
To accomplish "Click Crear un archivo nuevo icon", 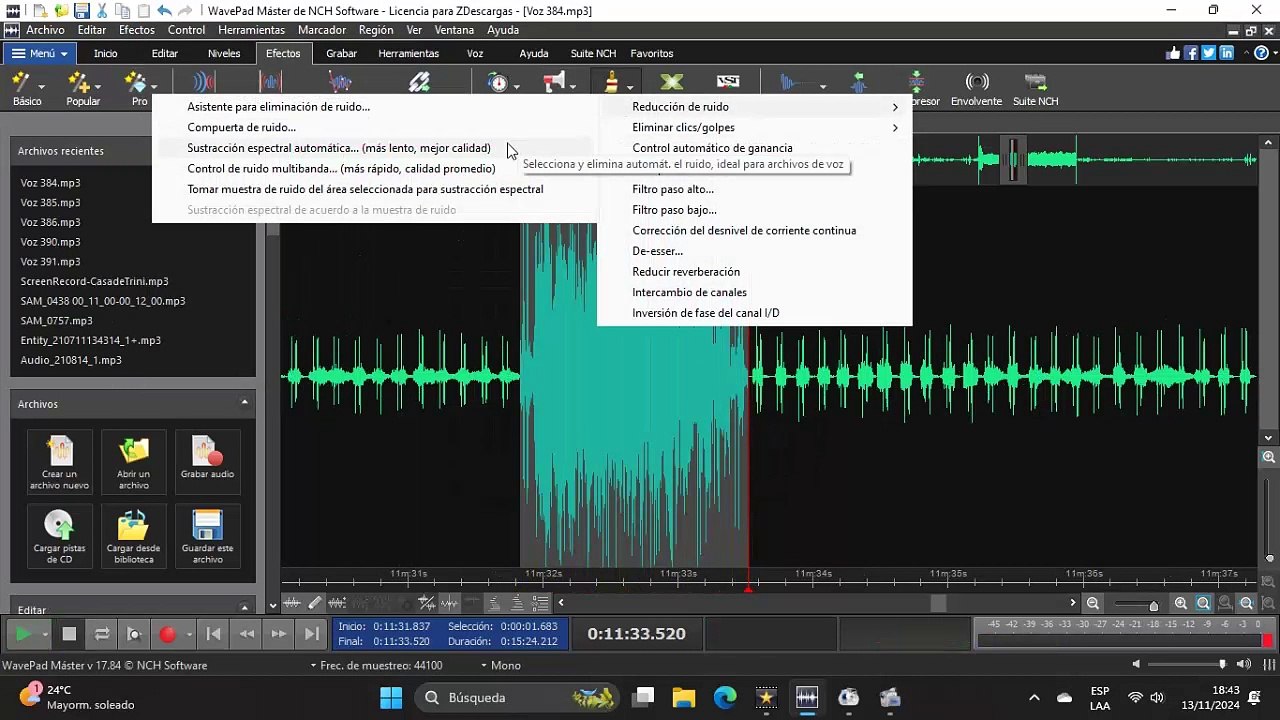I will tap(59, 461).
